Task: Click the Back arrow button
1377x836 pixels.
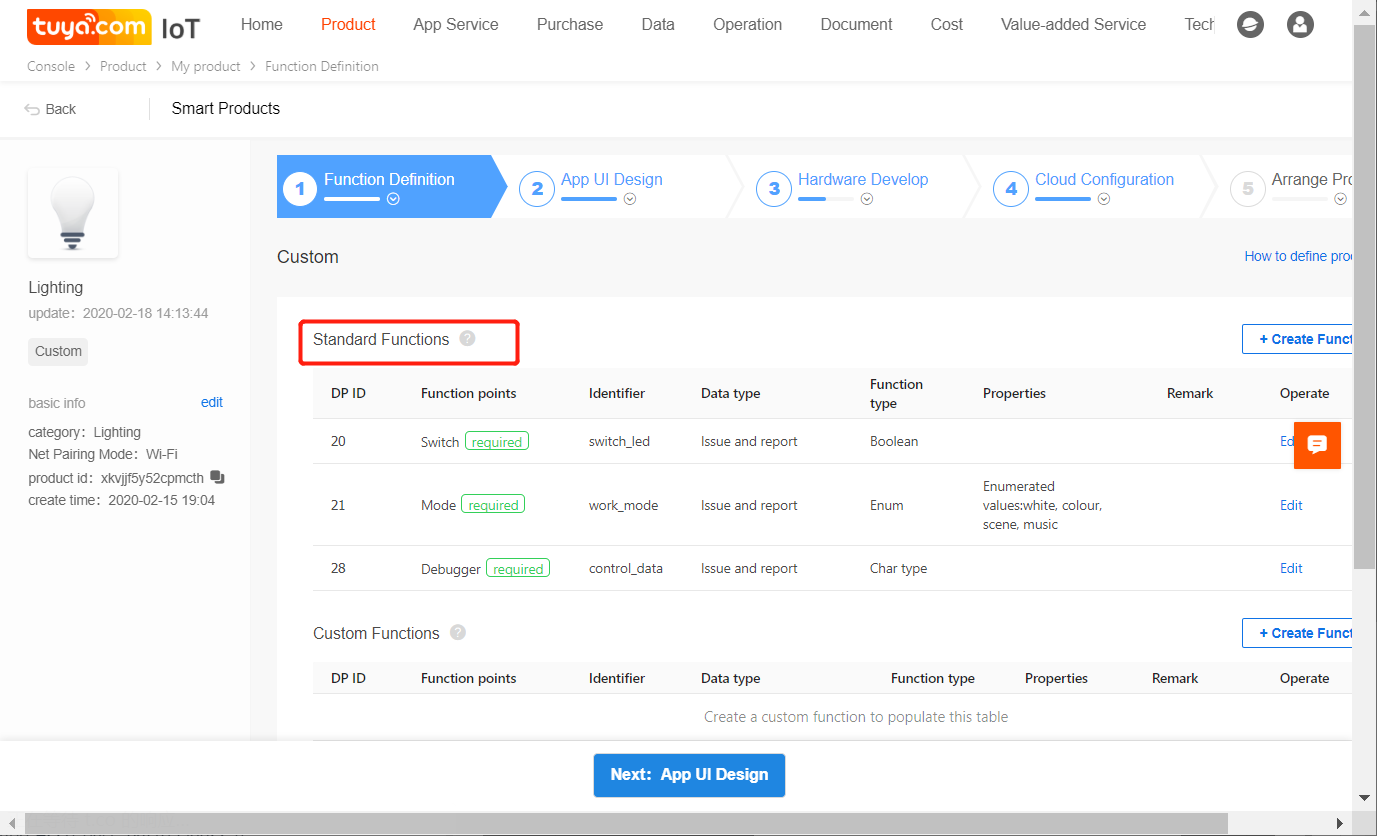Action: click(x=50, y=109)
